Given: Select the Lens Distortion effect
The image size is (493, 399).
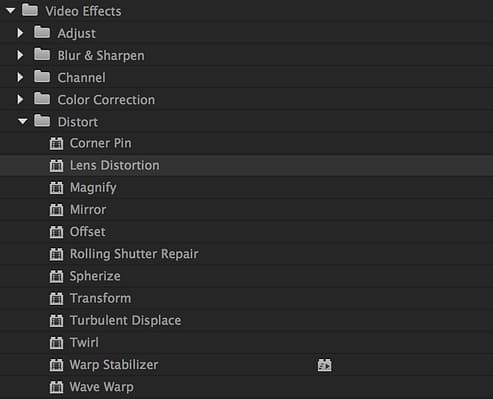Looking at the screenshot, I should pos(246,165).
